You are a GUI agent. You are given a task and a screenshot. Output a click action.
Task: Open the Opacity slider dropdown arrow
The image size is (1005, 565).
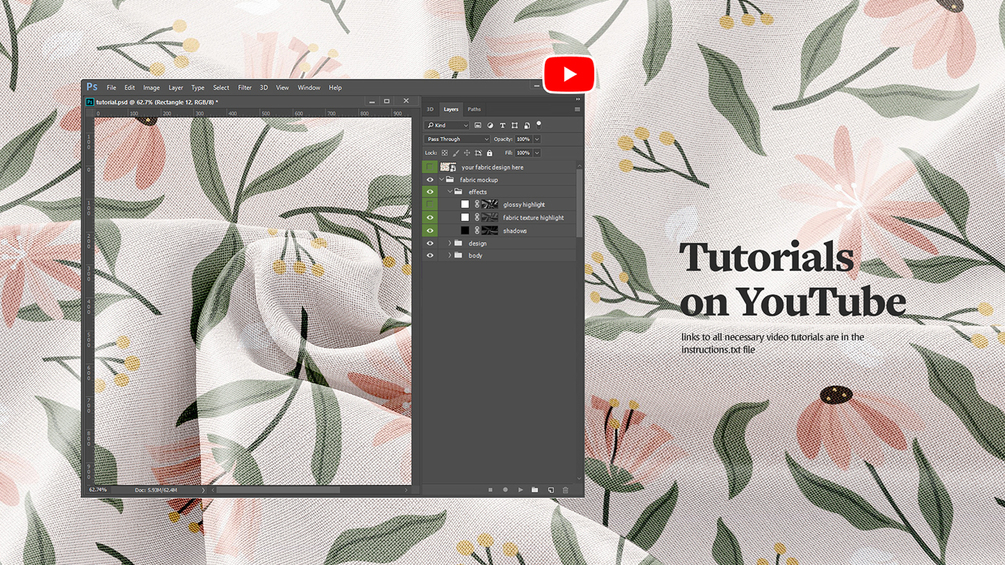coord(537,139)
